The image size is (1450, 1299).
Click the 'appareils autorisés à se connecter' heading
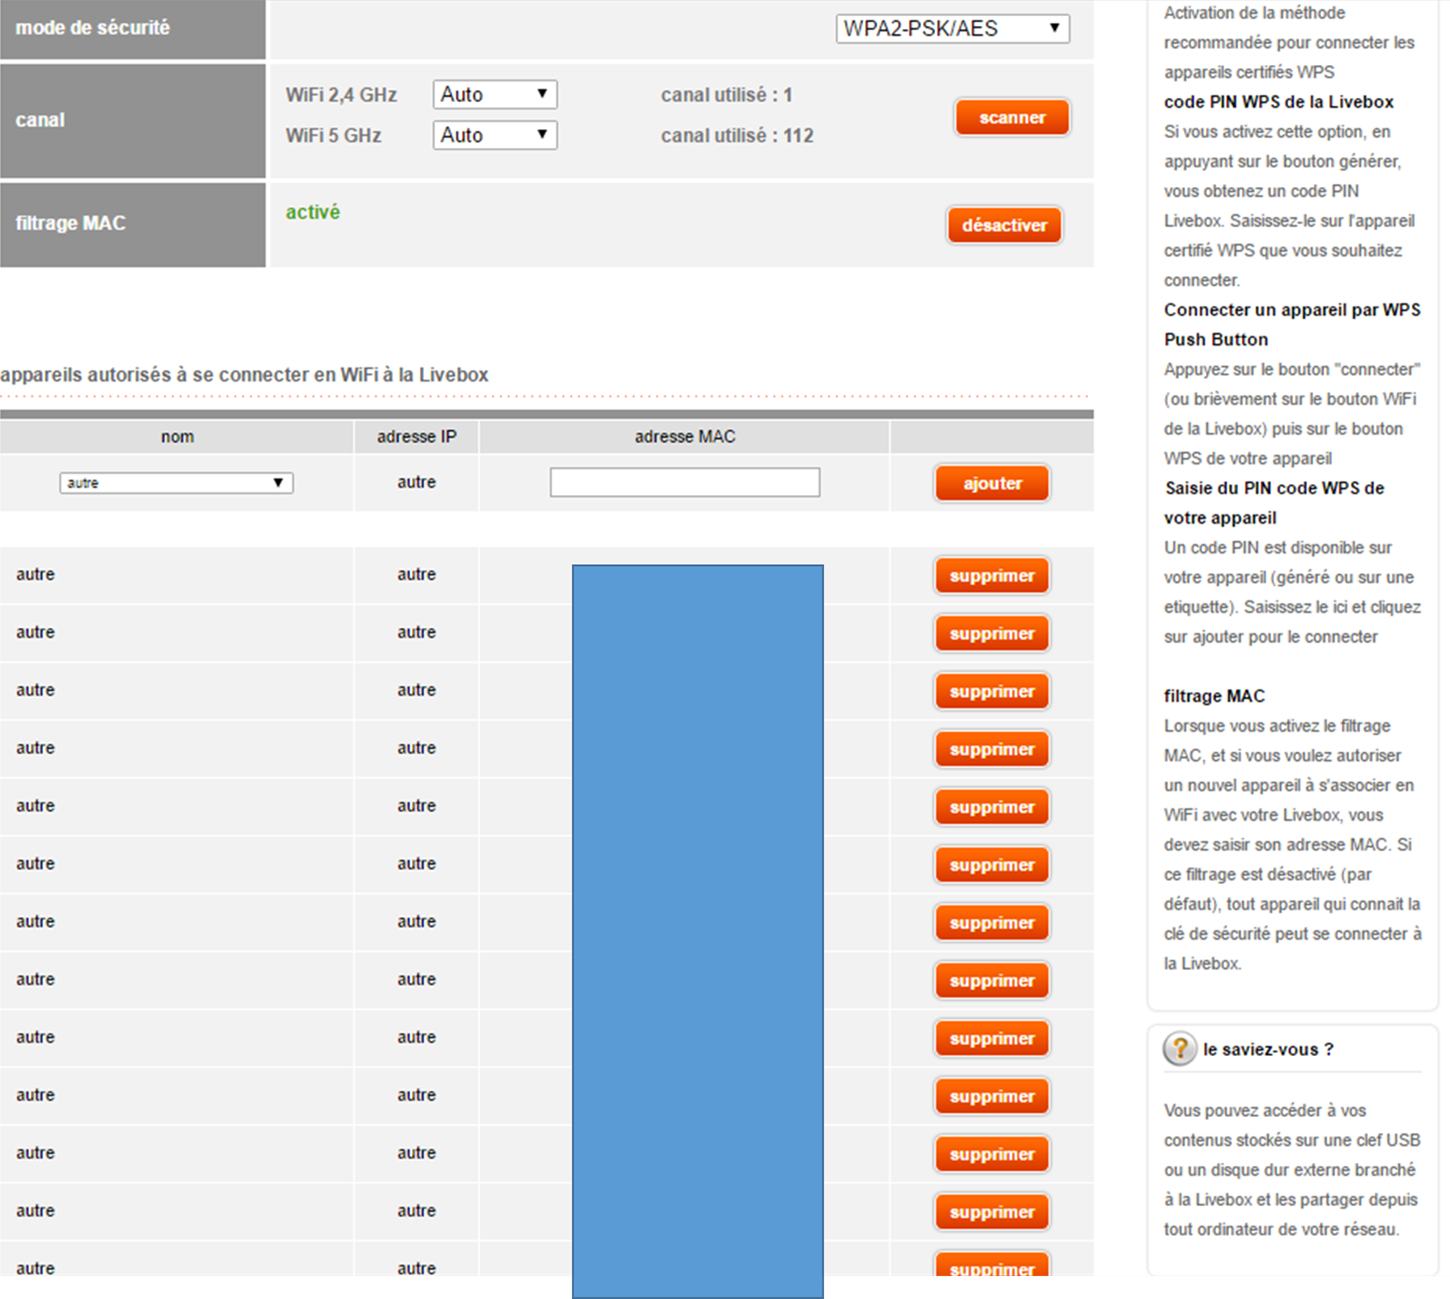tap(244, 375)
